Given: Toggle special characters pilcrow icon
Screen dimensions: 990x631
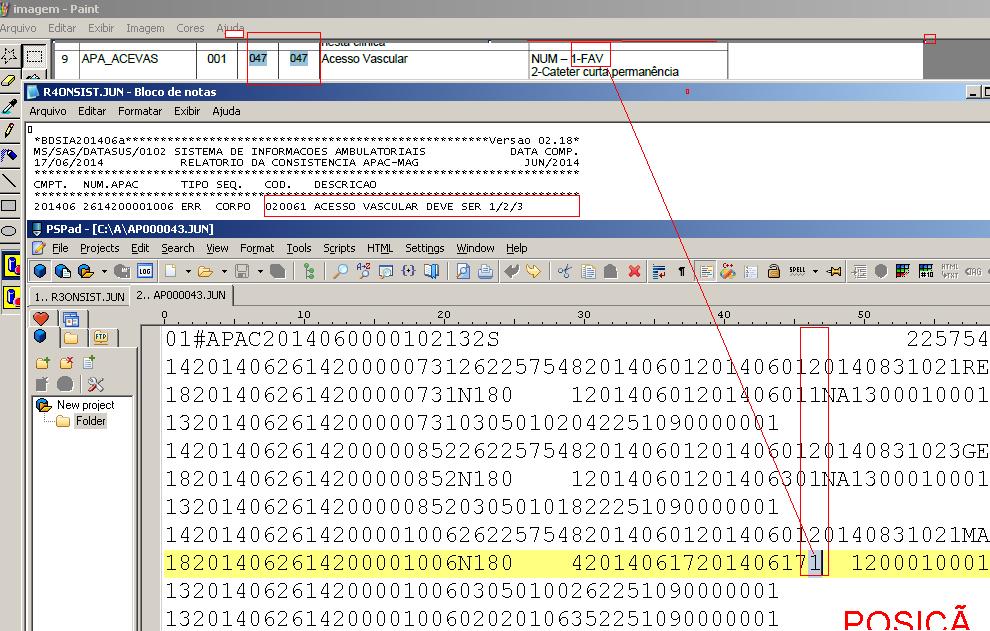Looking at the screenshot, I should [682, 271].
